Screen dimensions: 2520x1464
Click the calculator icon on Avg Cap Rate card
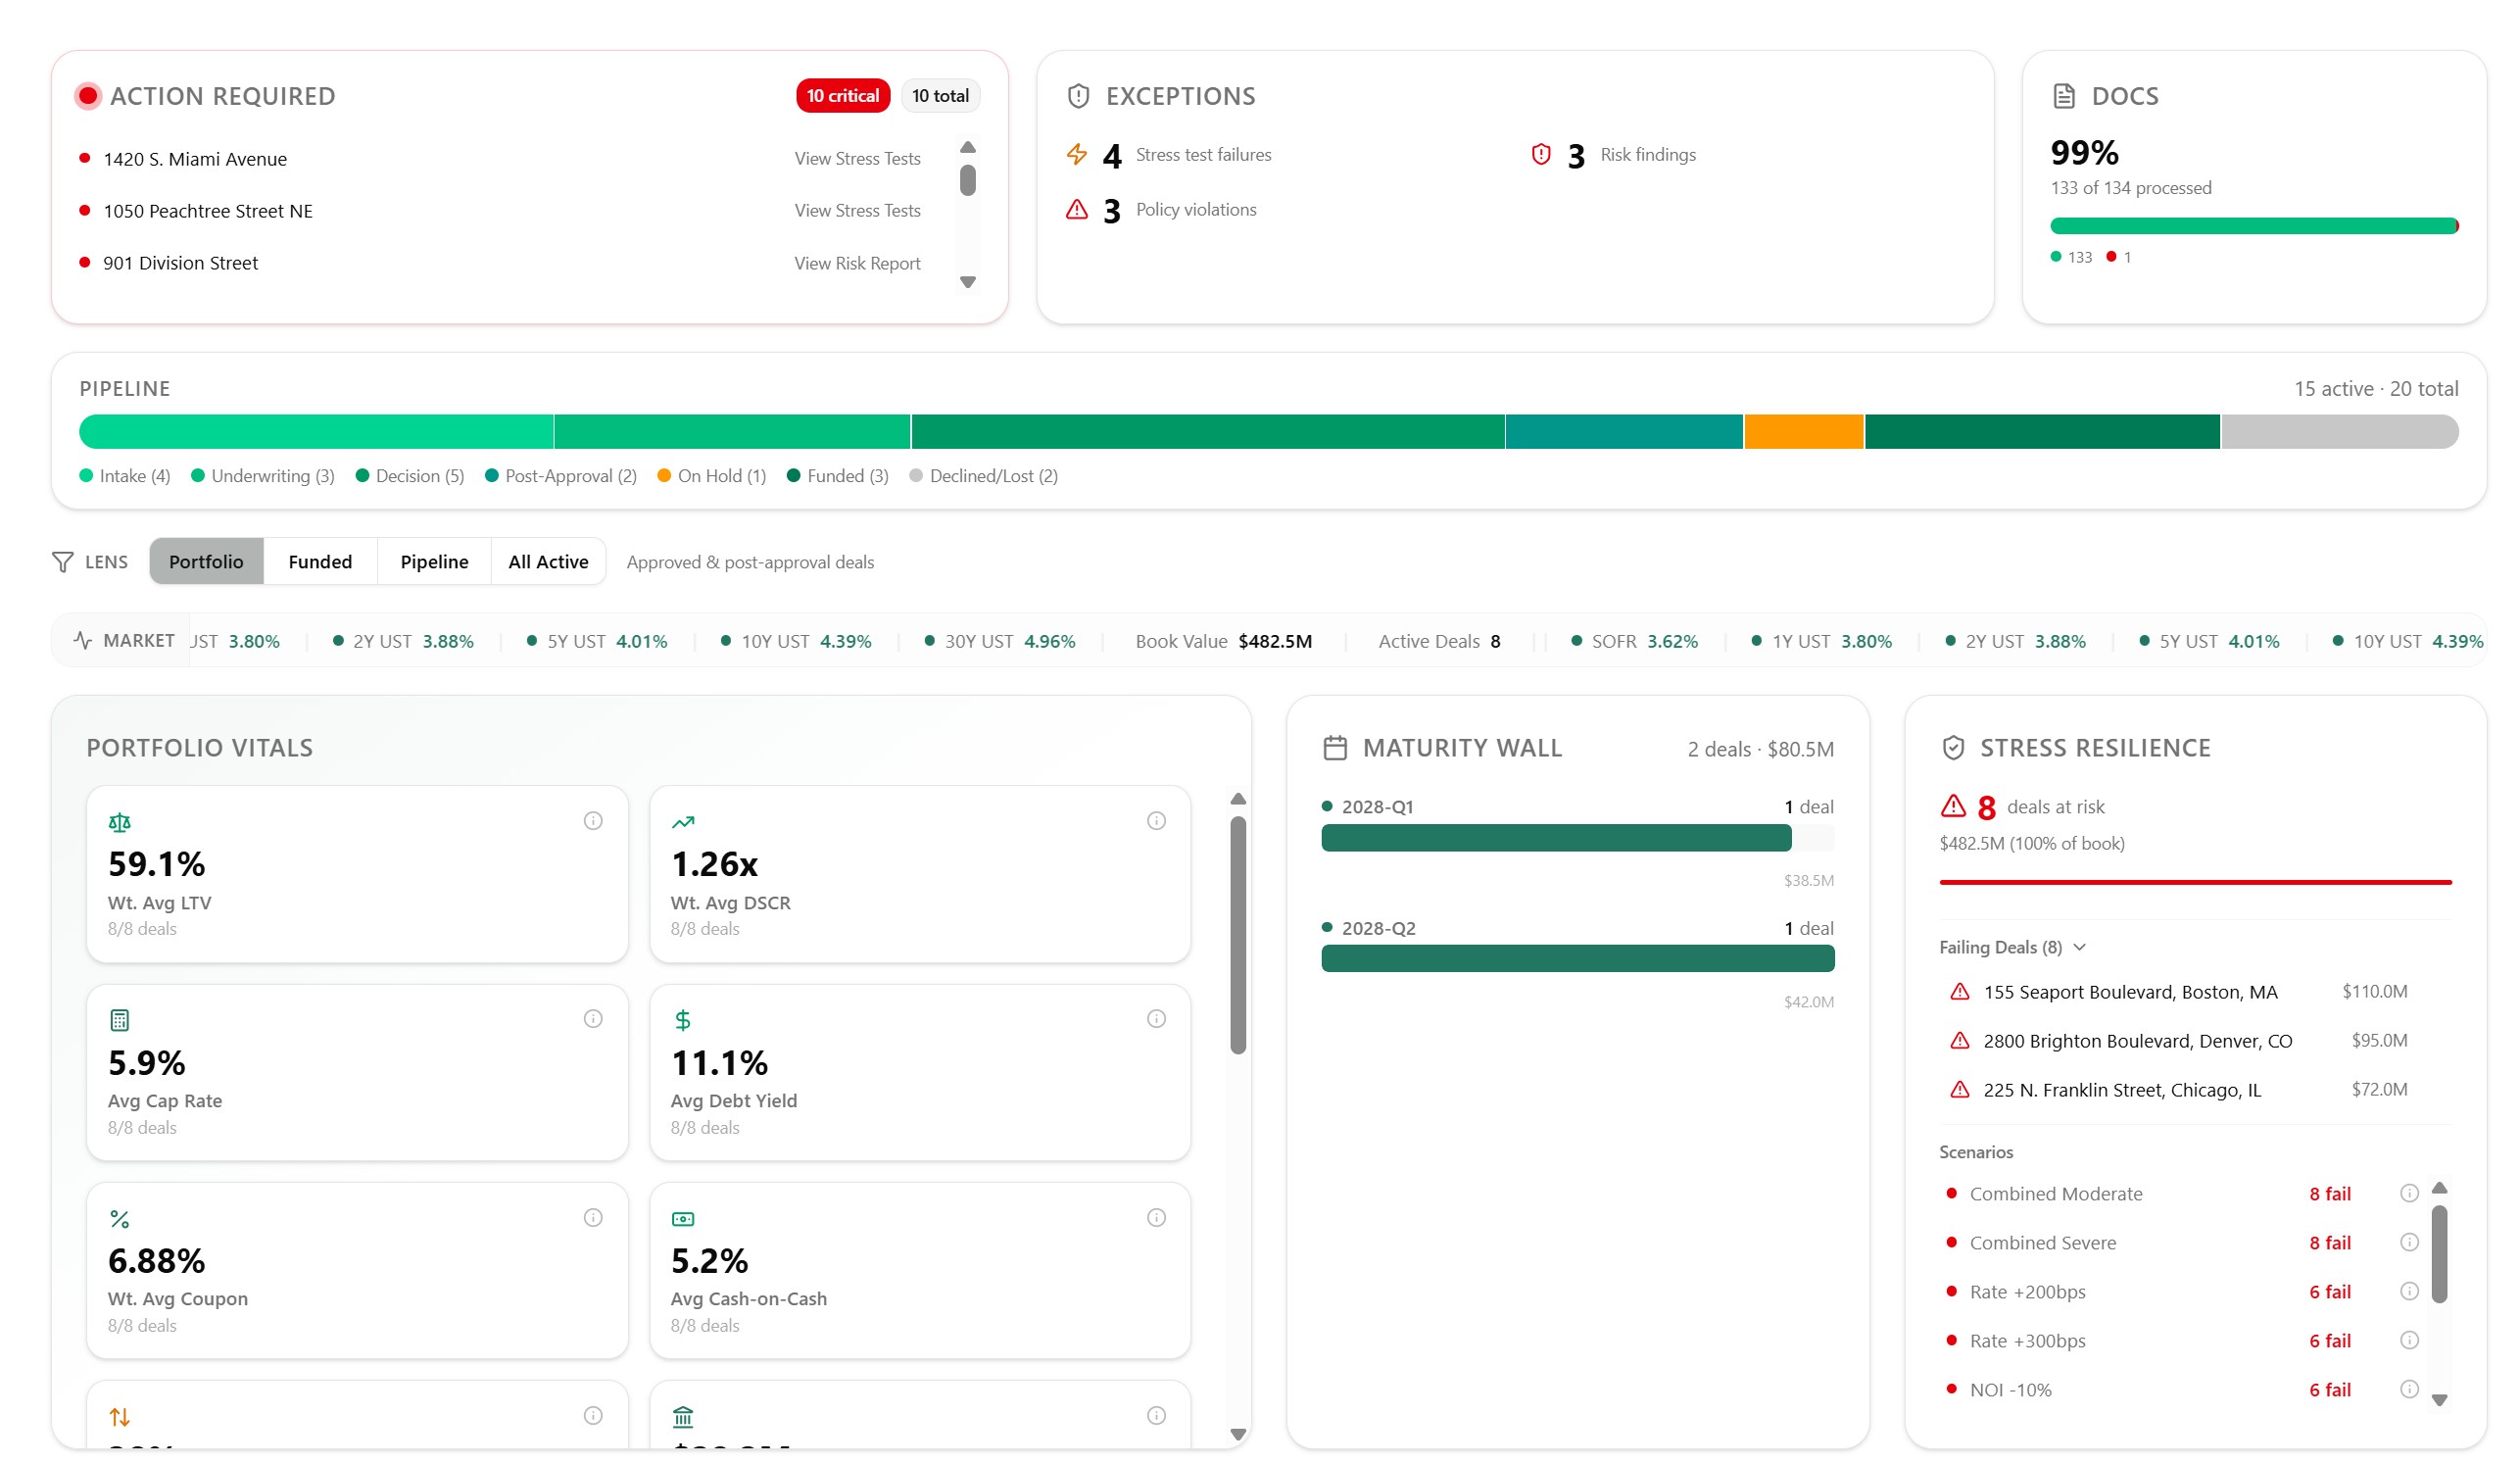click(120, 1020)
